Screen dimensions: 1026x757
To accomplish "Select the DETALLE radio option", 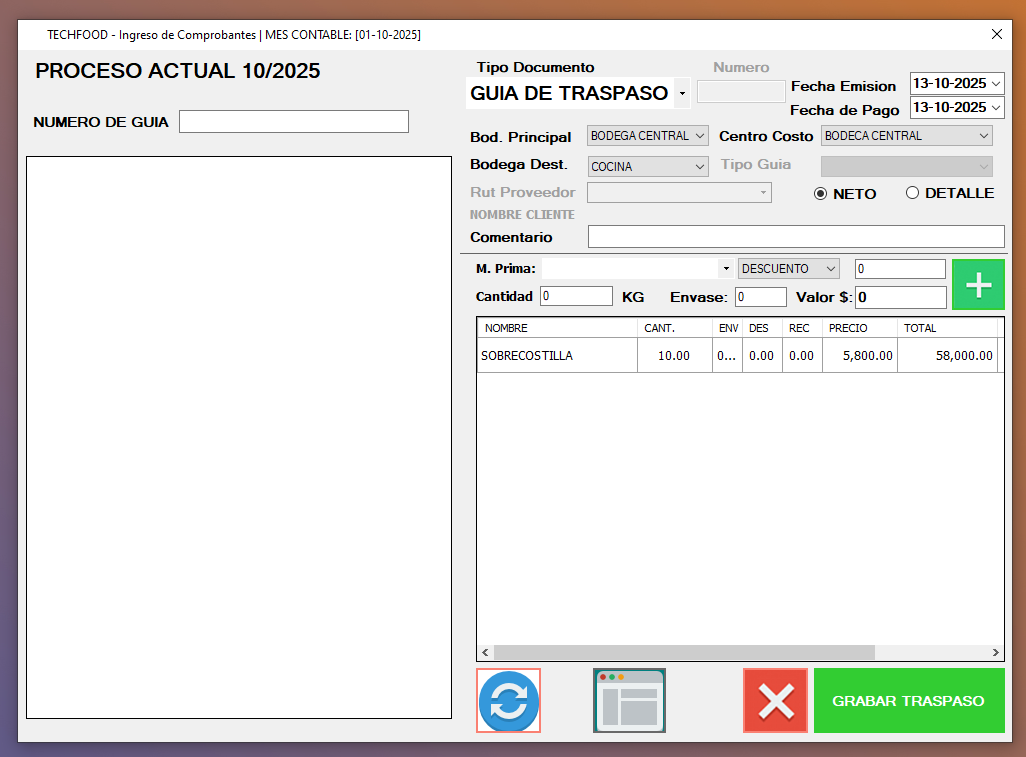I will point(912,193).
